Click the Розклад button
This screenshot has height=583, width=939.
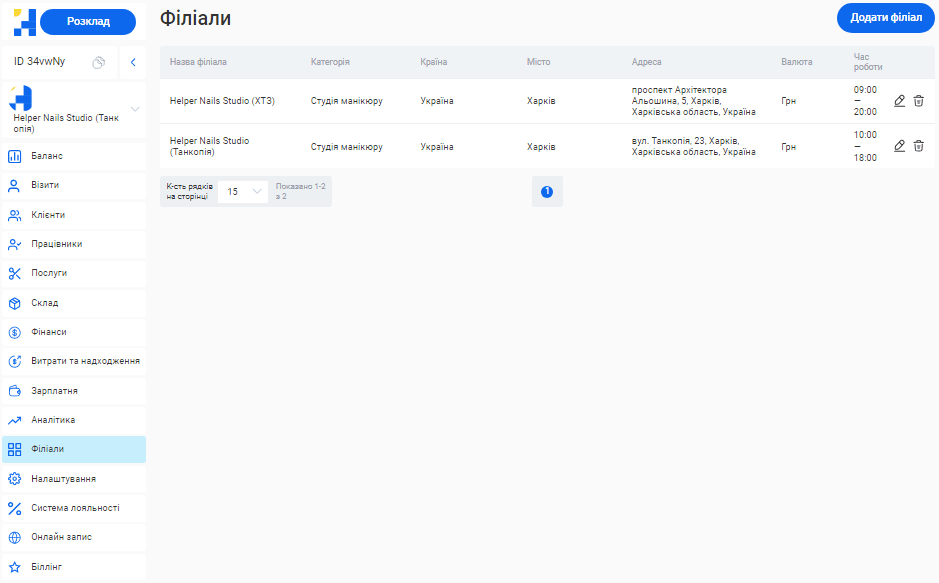pos(88,22)
